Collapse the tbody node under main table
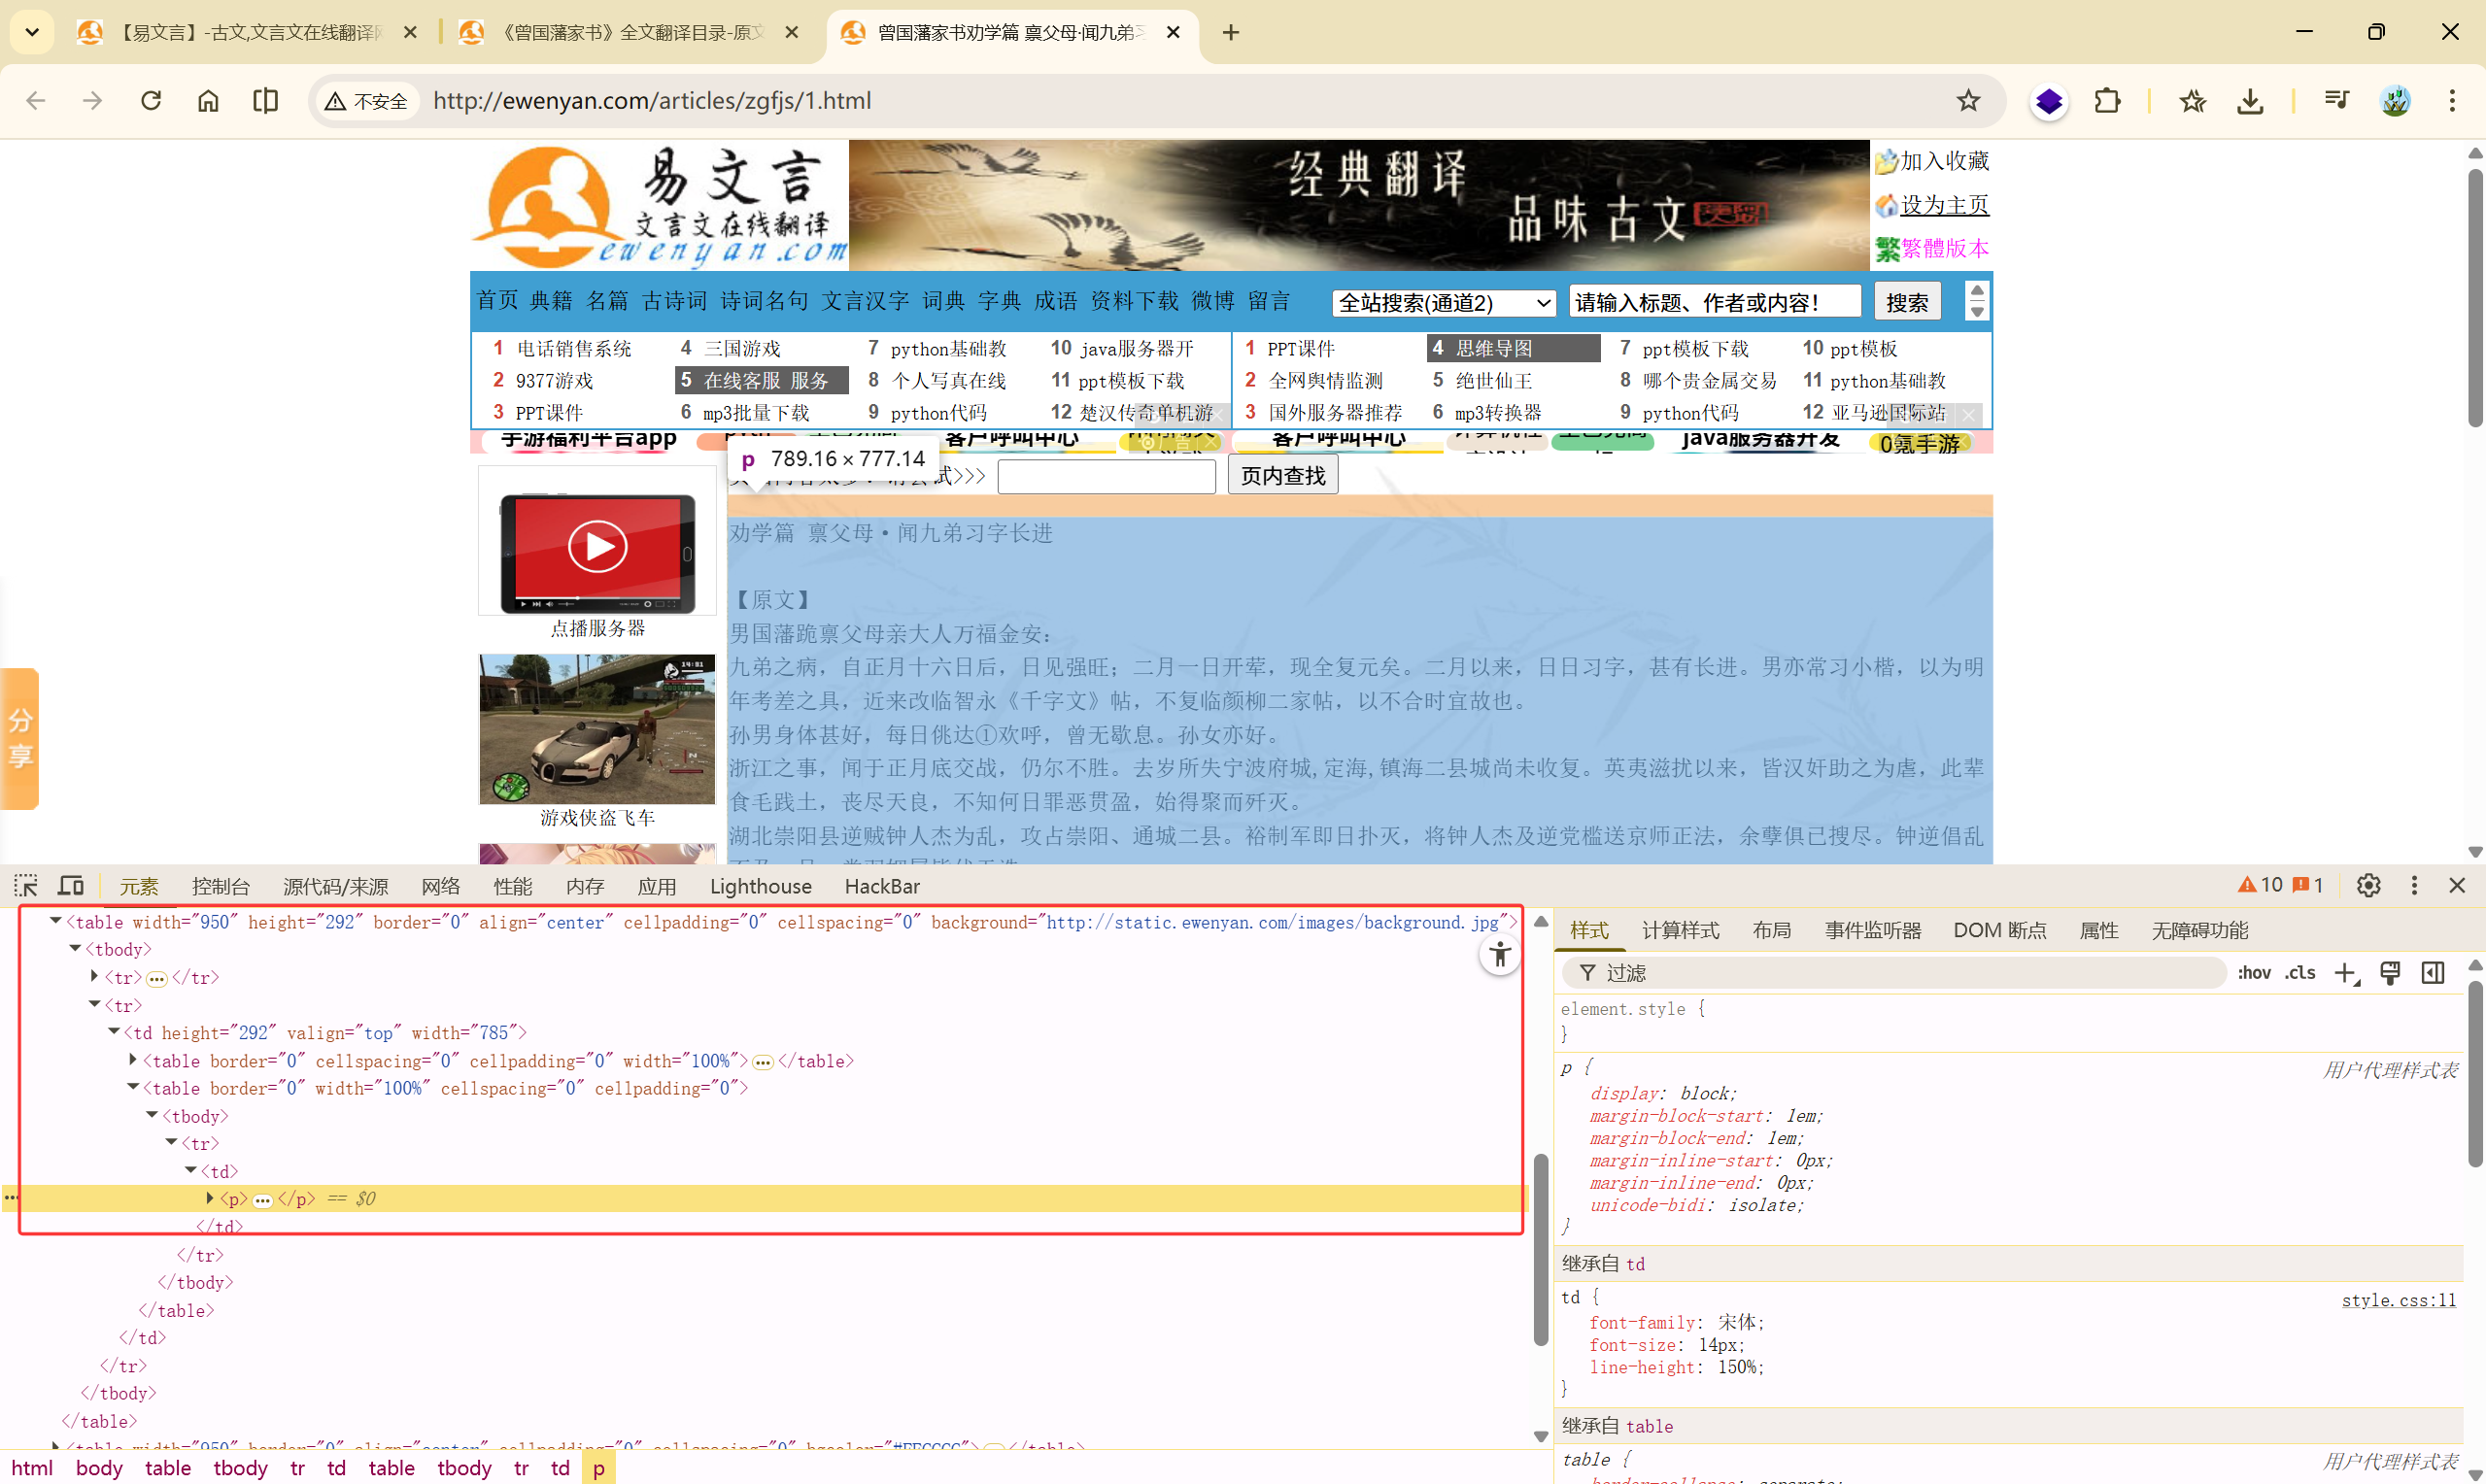 tap(75, 949)
